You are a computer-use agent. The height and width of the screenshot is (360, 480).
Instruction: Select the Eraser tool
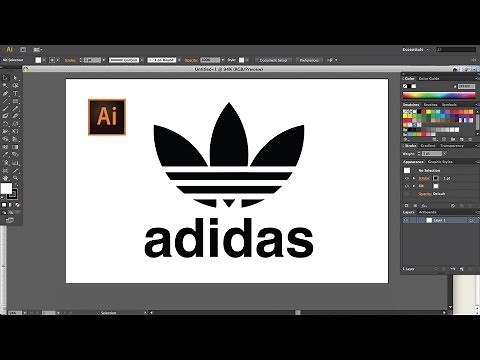click(x=15, y=116)
